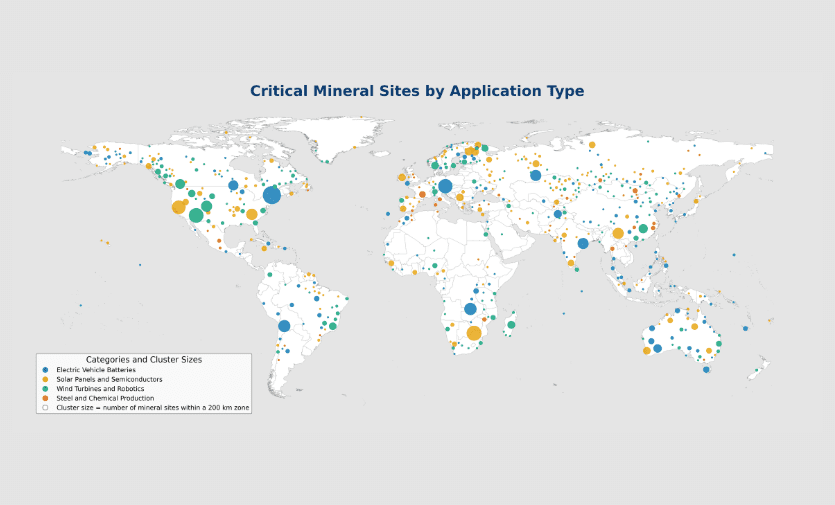The height and width of the screenshot is (505, 835).
Task: Click the blue cluster in central South America
Action: [x=284, y=326]
